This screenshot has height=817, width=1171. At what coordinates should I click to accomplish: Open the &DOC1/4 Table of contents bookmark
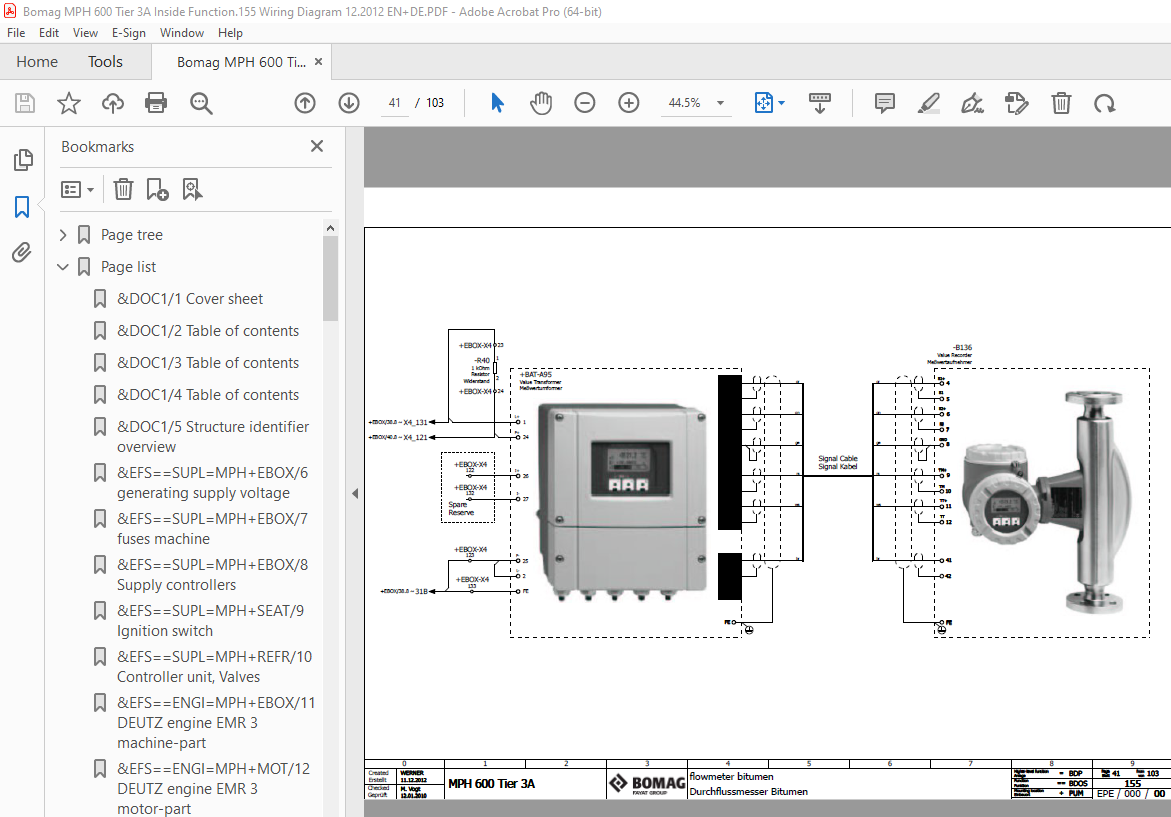208,395
